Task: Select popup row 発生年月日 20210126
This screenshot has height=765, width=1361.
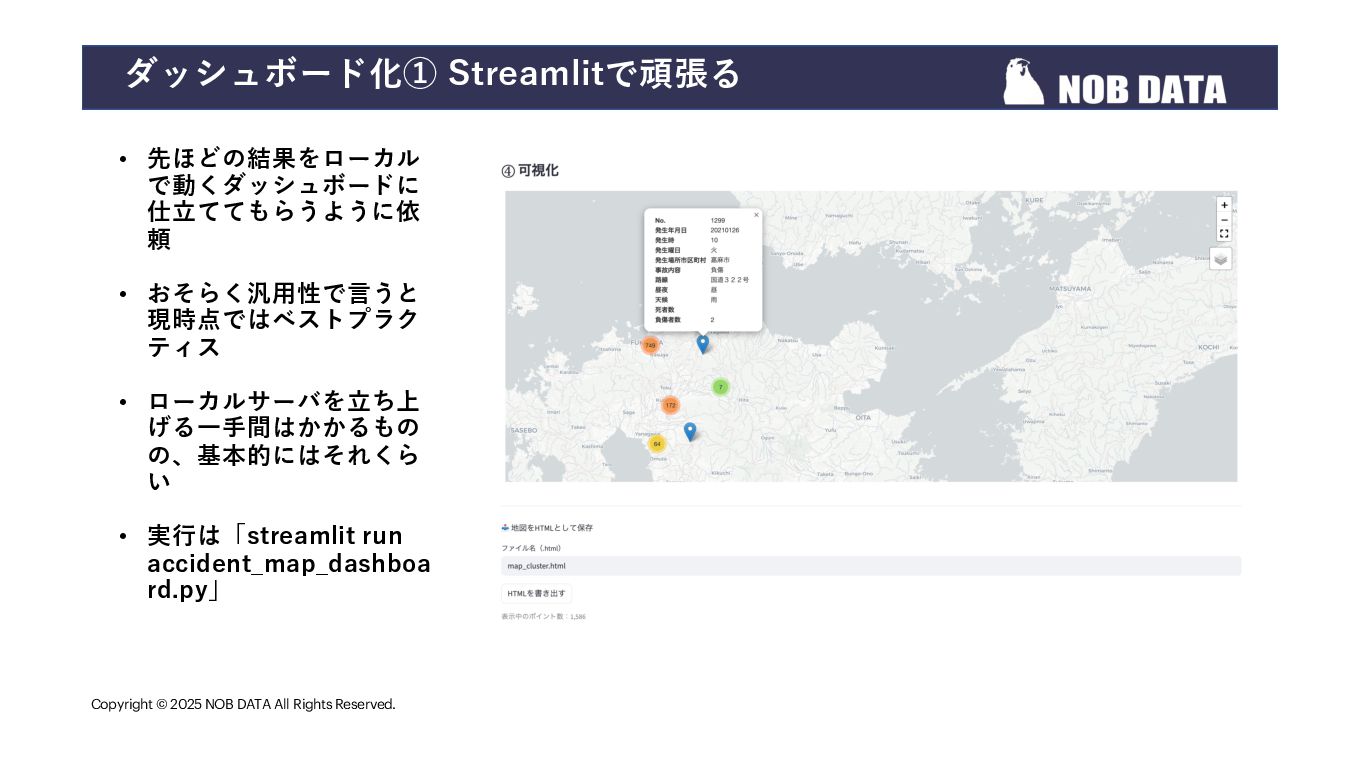Action: coord(698,230)
